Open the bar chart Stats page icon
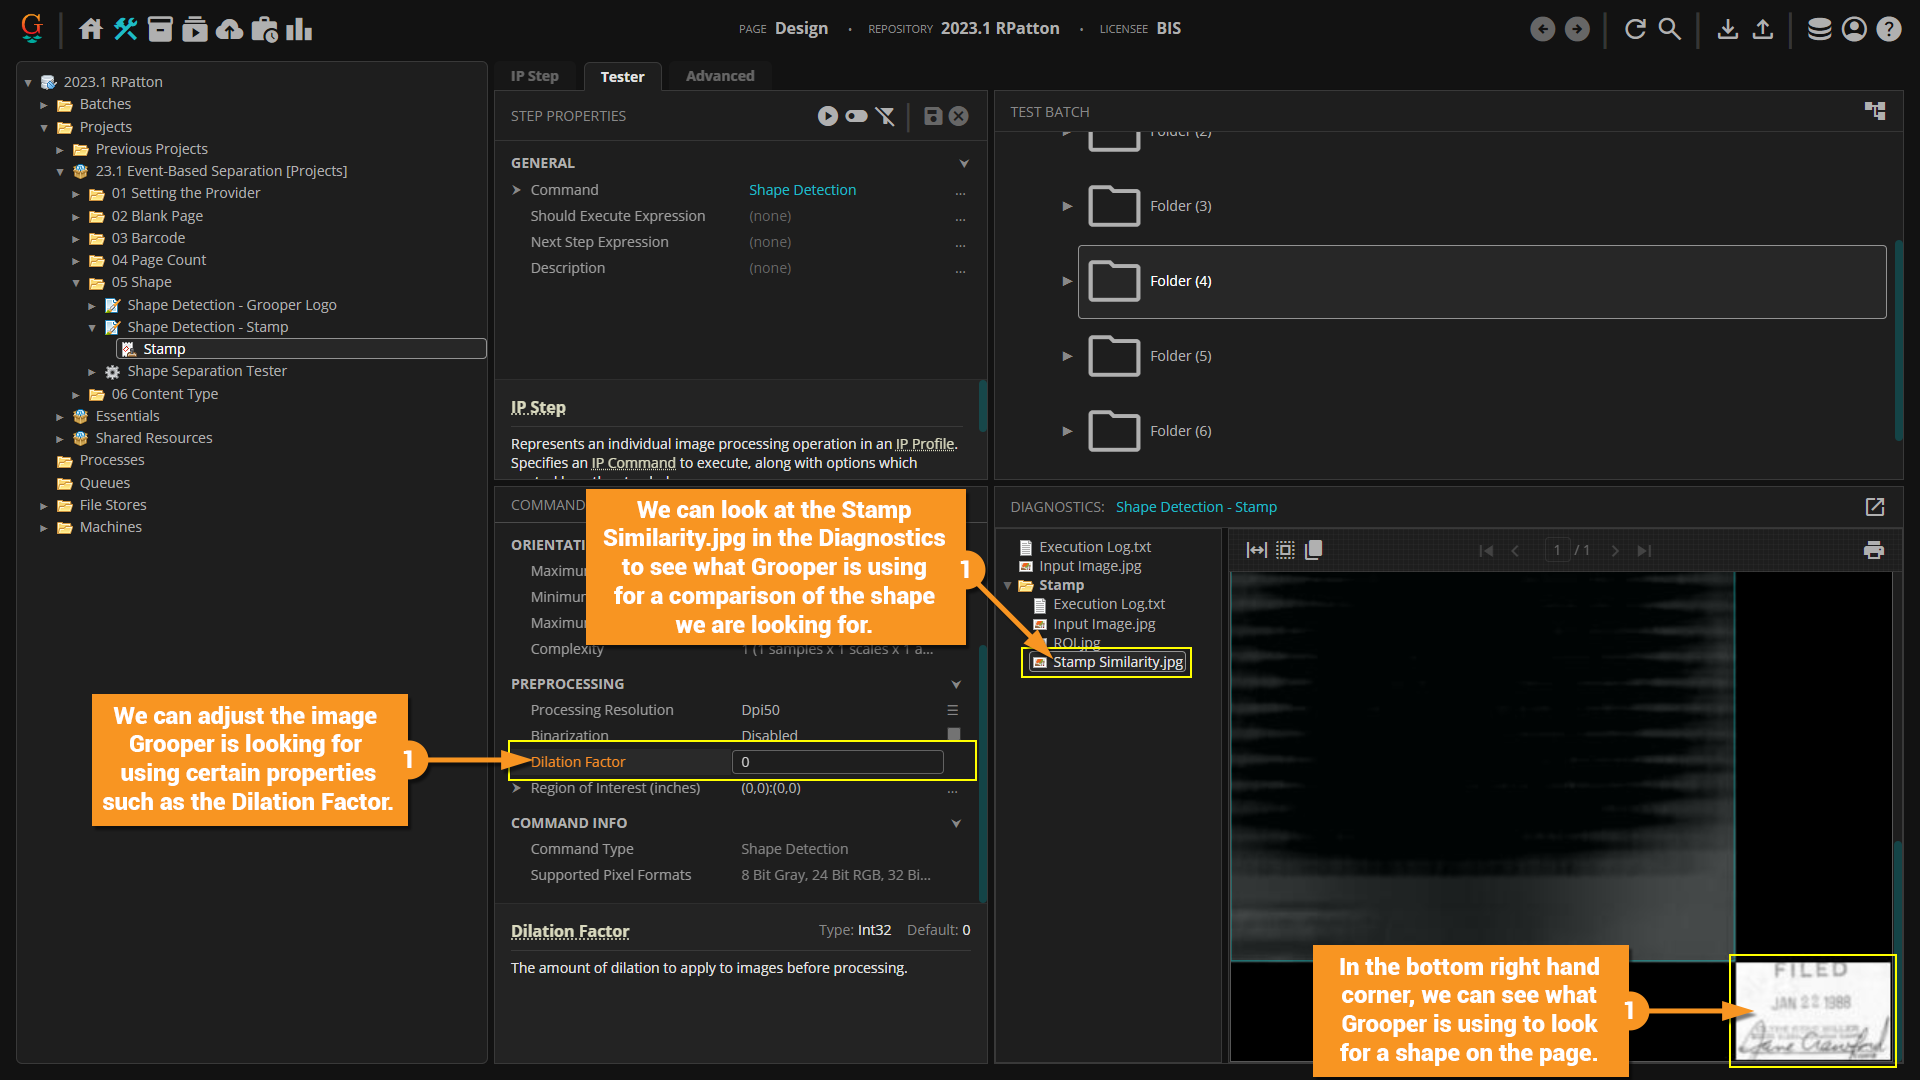This screenshot has height=1080, width=1920. [299, 29]
